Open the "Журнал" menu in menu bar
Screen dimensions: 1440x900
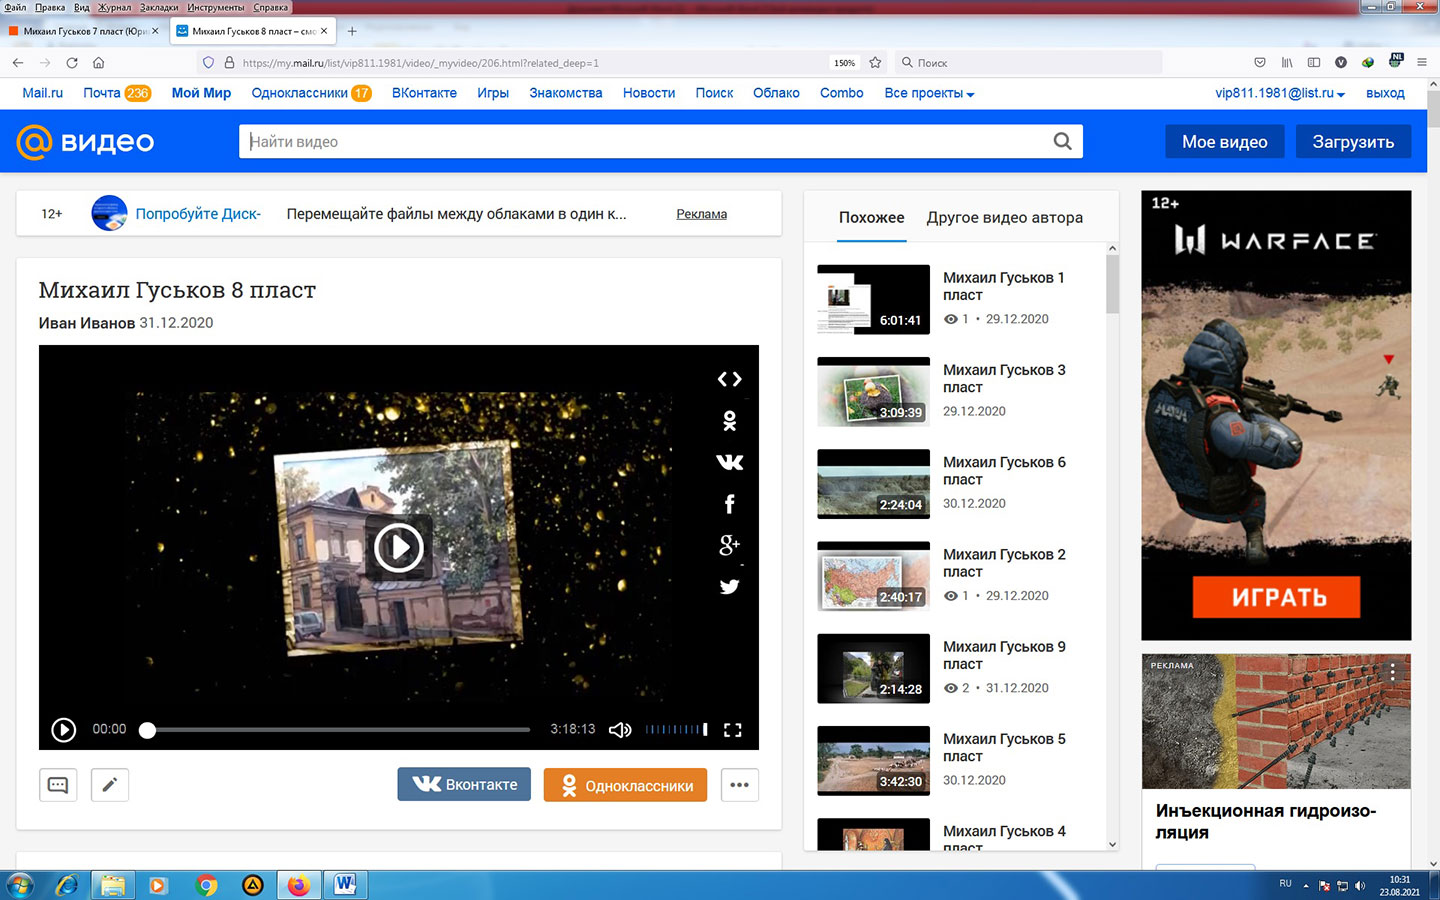click(114, 7)
